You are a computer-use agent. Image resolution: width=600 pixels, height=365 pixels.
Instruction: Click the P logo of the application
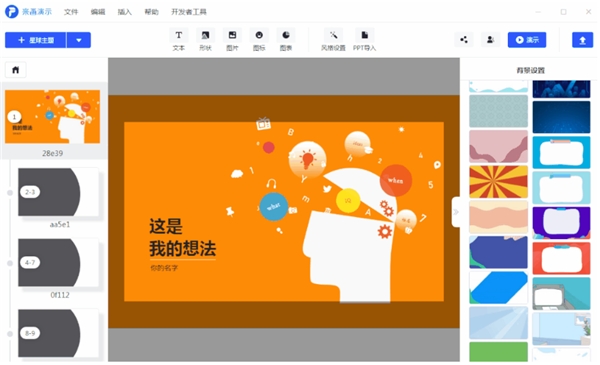click(x=11, y=11)
